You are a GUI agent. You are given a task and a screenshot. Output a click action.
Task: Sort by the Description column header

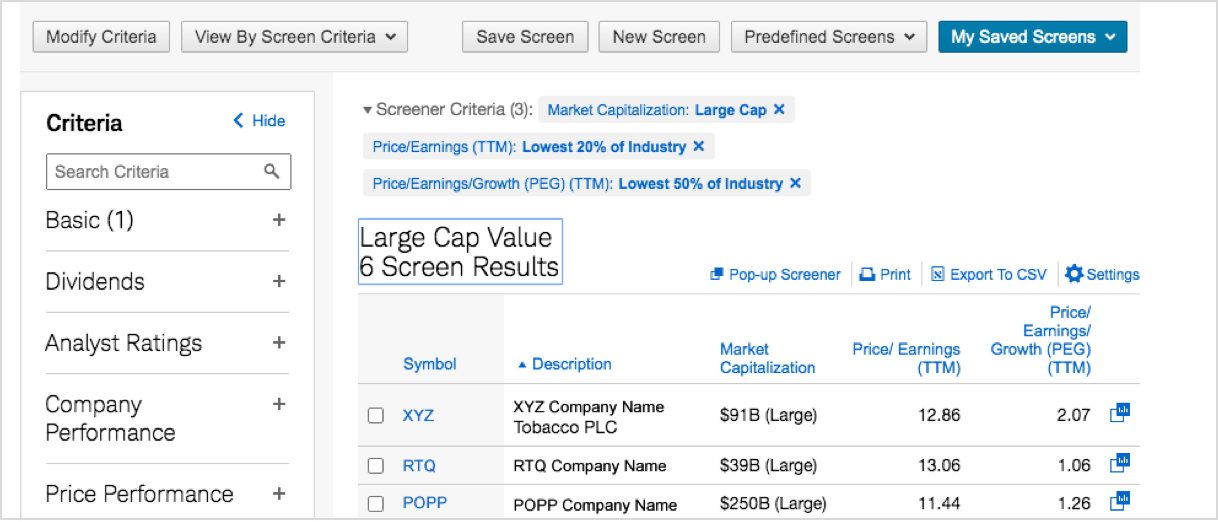571,364
